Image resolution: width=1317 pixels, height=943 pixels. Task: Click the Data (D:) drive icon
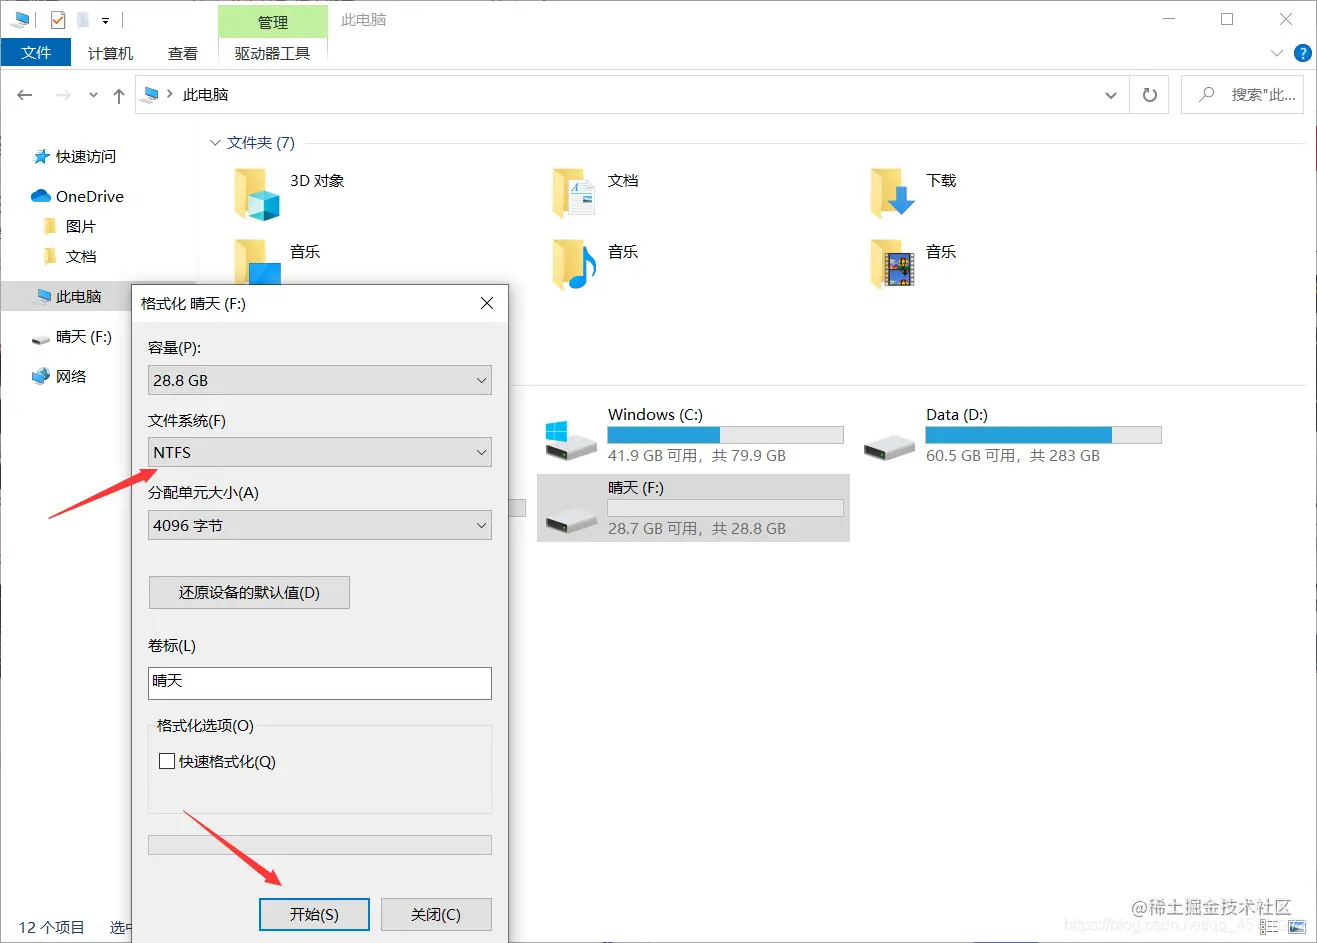(889, 447)
